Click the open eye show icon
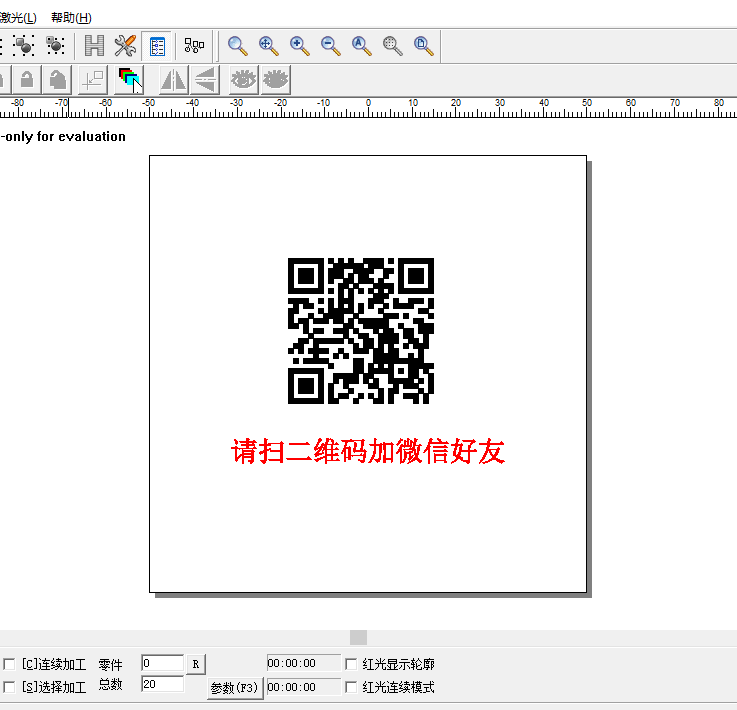Viewport: 737px width, 710px height. tap(243, 79)
